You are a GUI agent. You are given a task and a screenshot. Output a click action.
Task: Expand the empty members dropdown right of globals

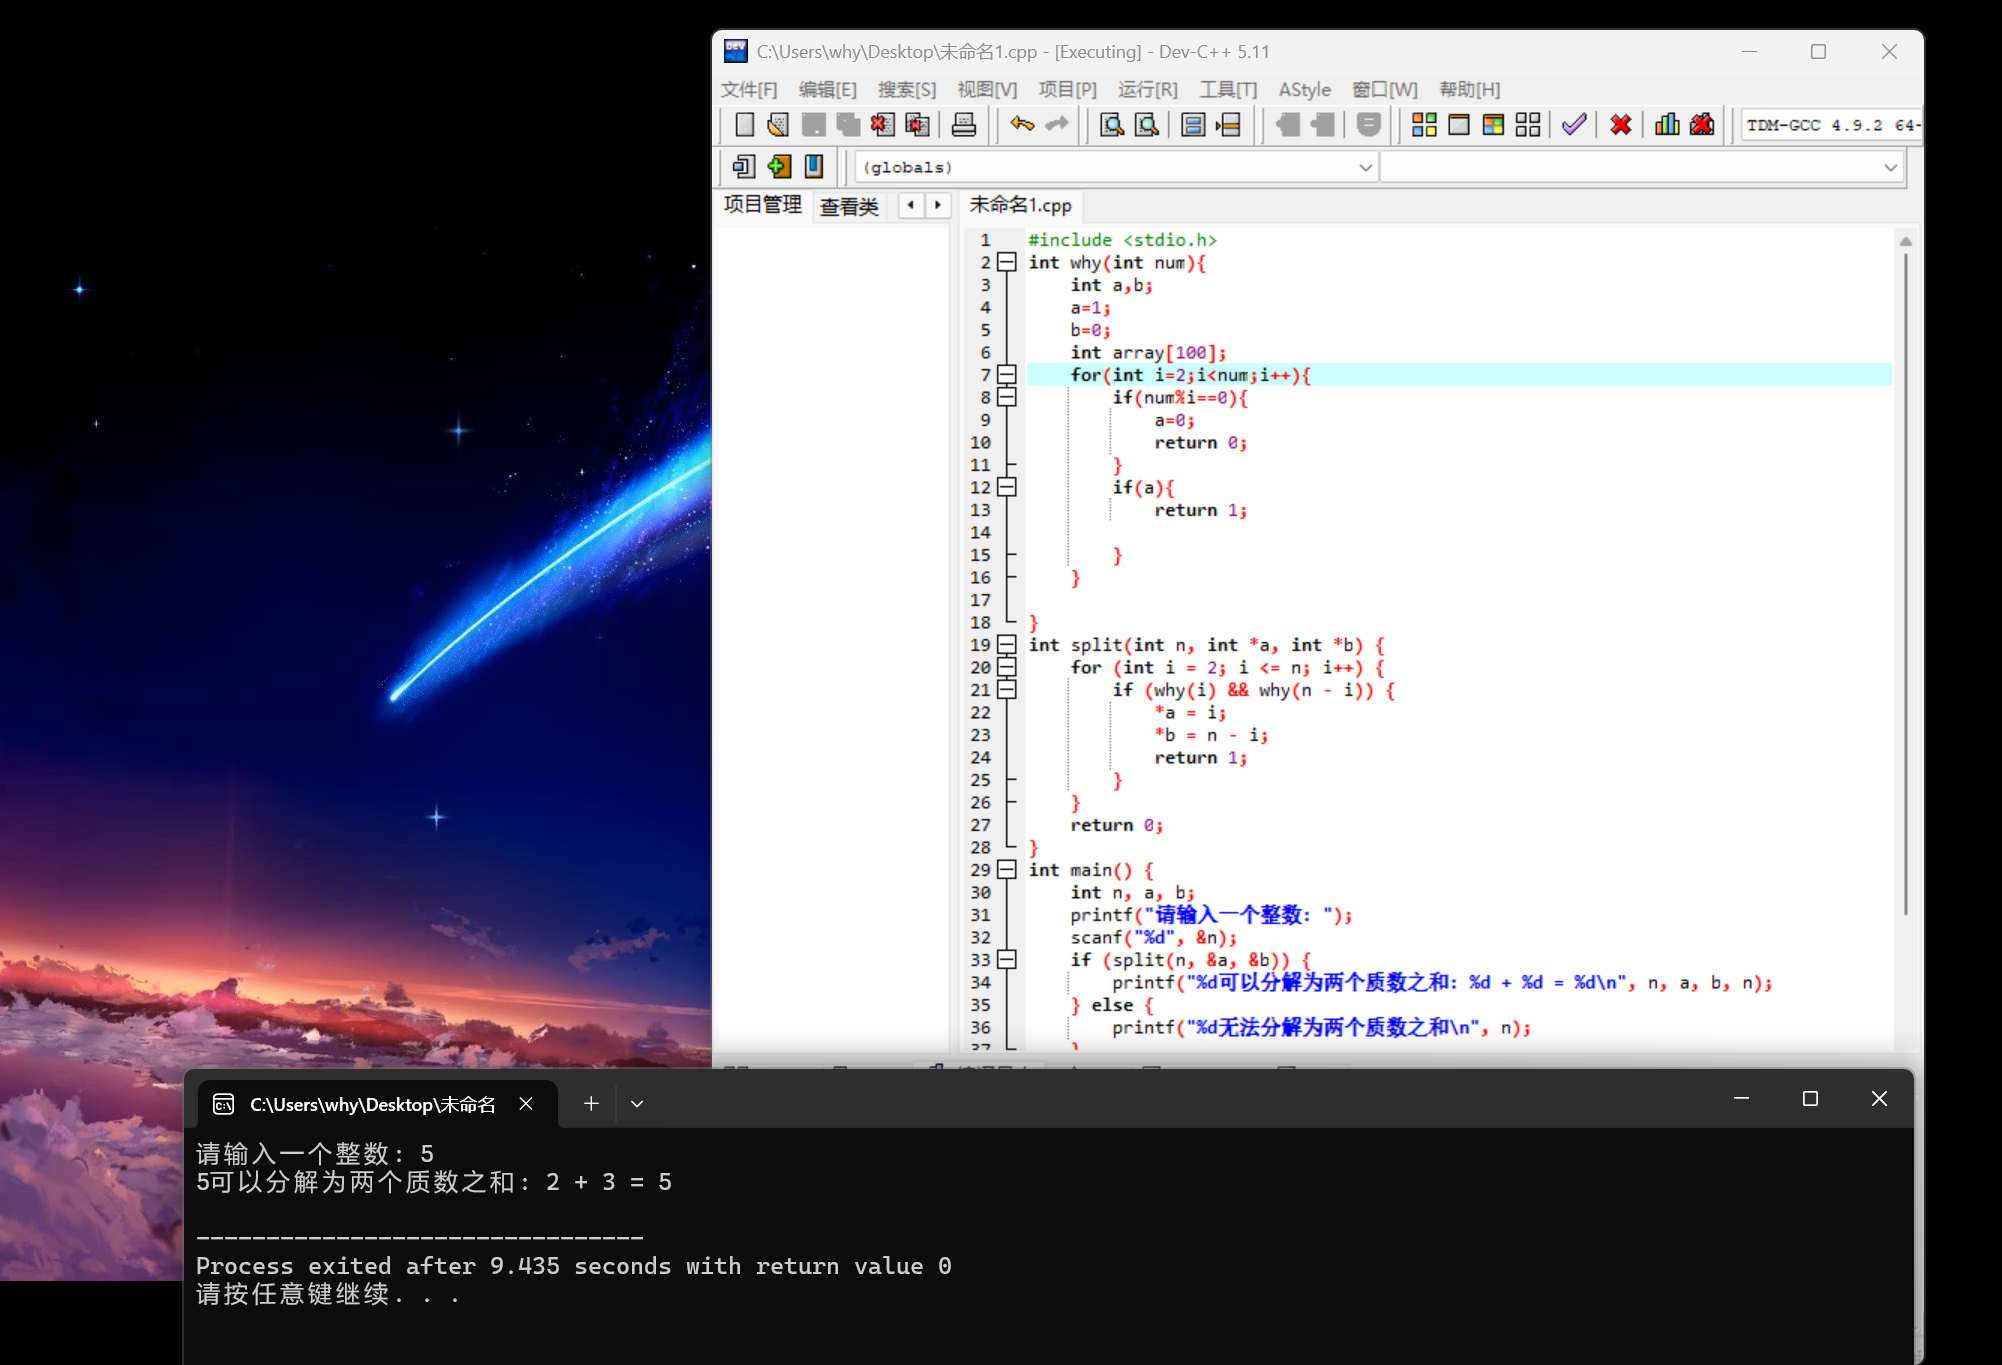point(1889,168)
